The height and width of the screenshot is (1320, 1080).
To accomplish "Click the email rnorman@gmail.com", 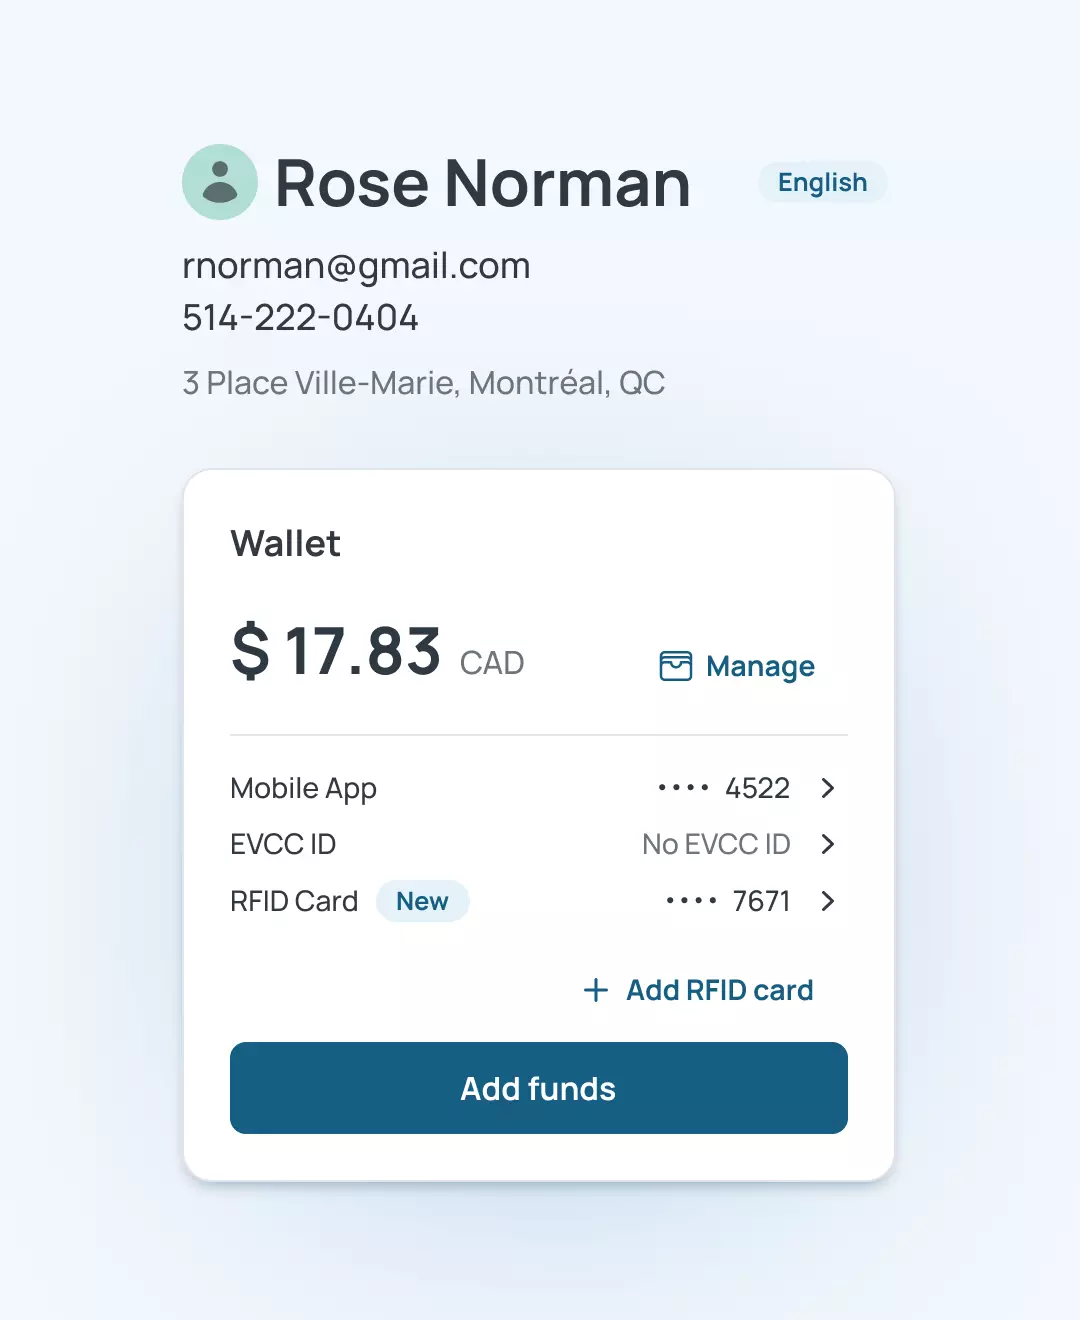I will (356, 266).
